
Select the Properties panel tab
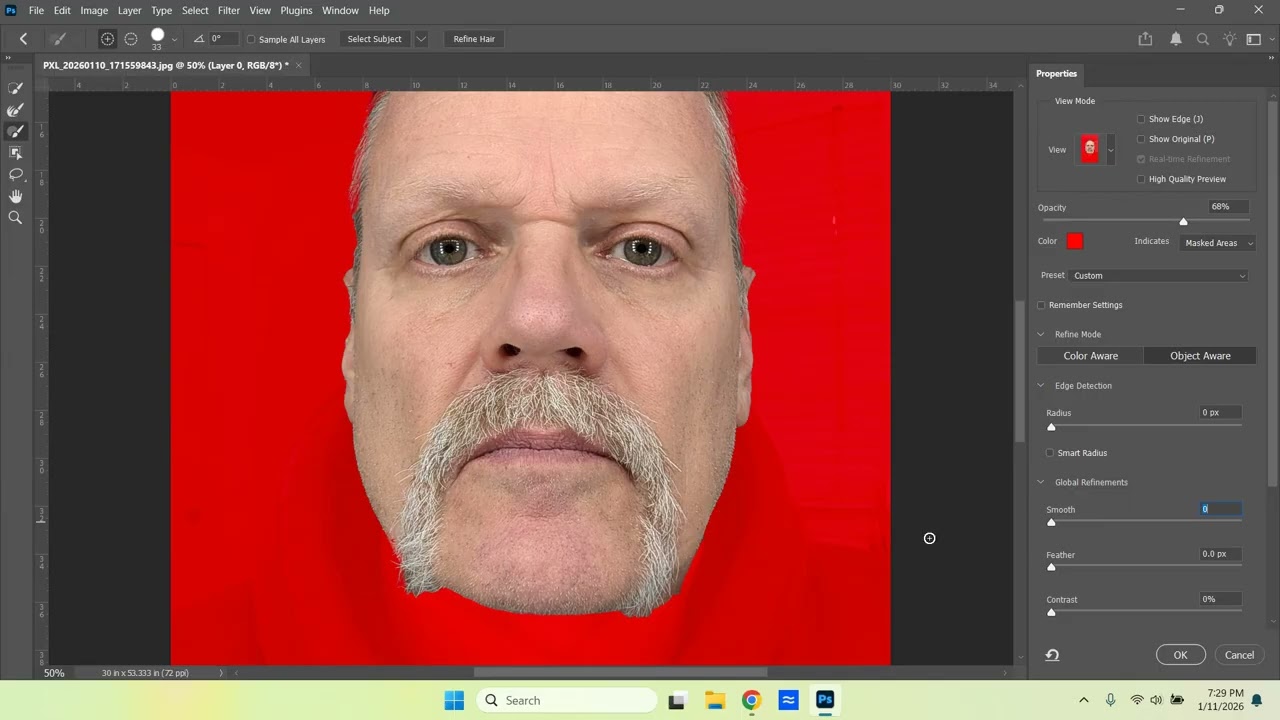(x=1056, y=74)
